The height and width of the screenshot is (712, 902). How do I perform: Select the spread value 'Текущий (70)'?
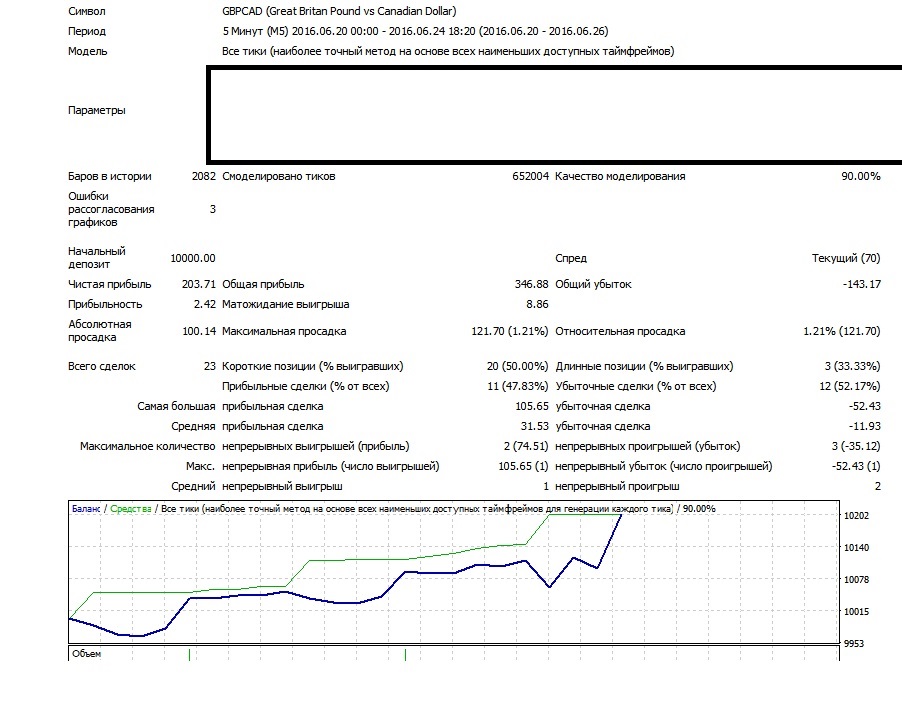tap(846, 258)
